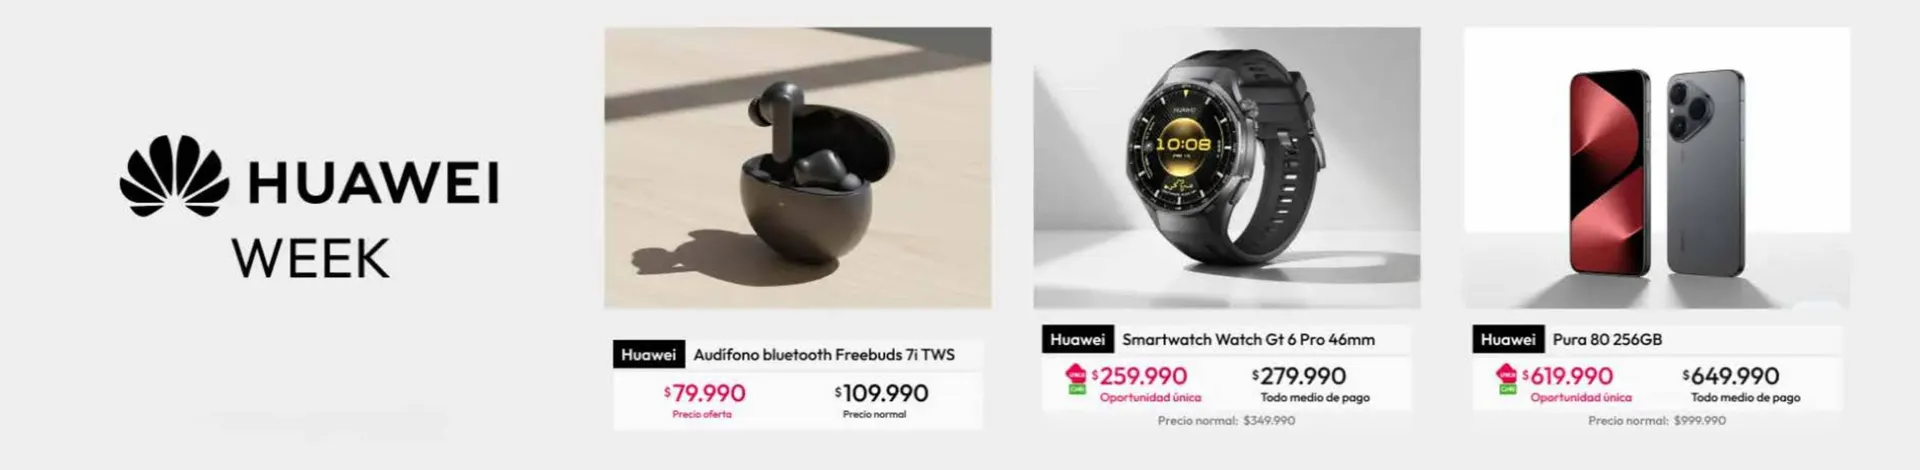Open the Freebuds 7i earbuds product image
This screenshot has width=1920, height=470.
(x=798, y=168)
